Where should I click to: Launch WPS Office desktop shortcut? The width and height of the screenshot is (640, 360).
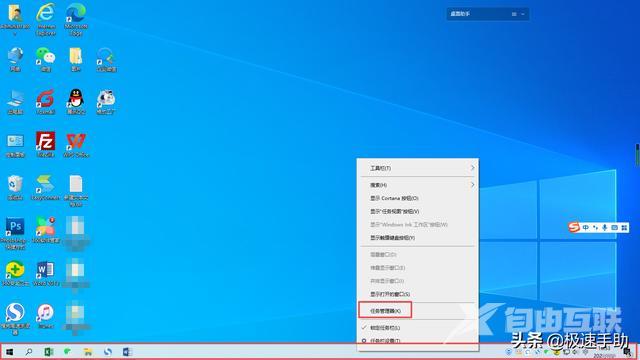pyautogui.click(x=76, y=144)
